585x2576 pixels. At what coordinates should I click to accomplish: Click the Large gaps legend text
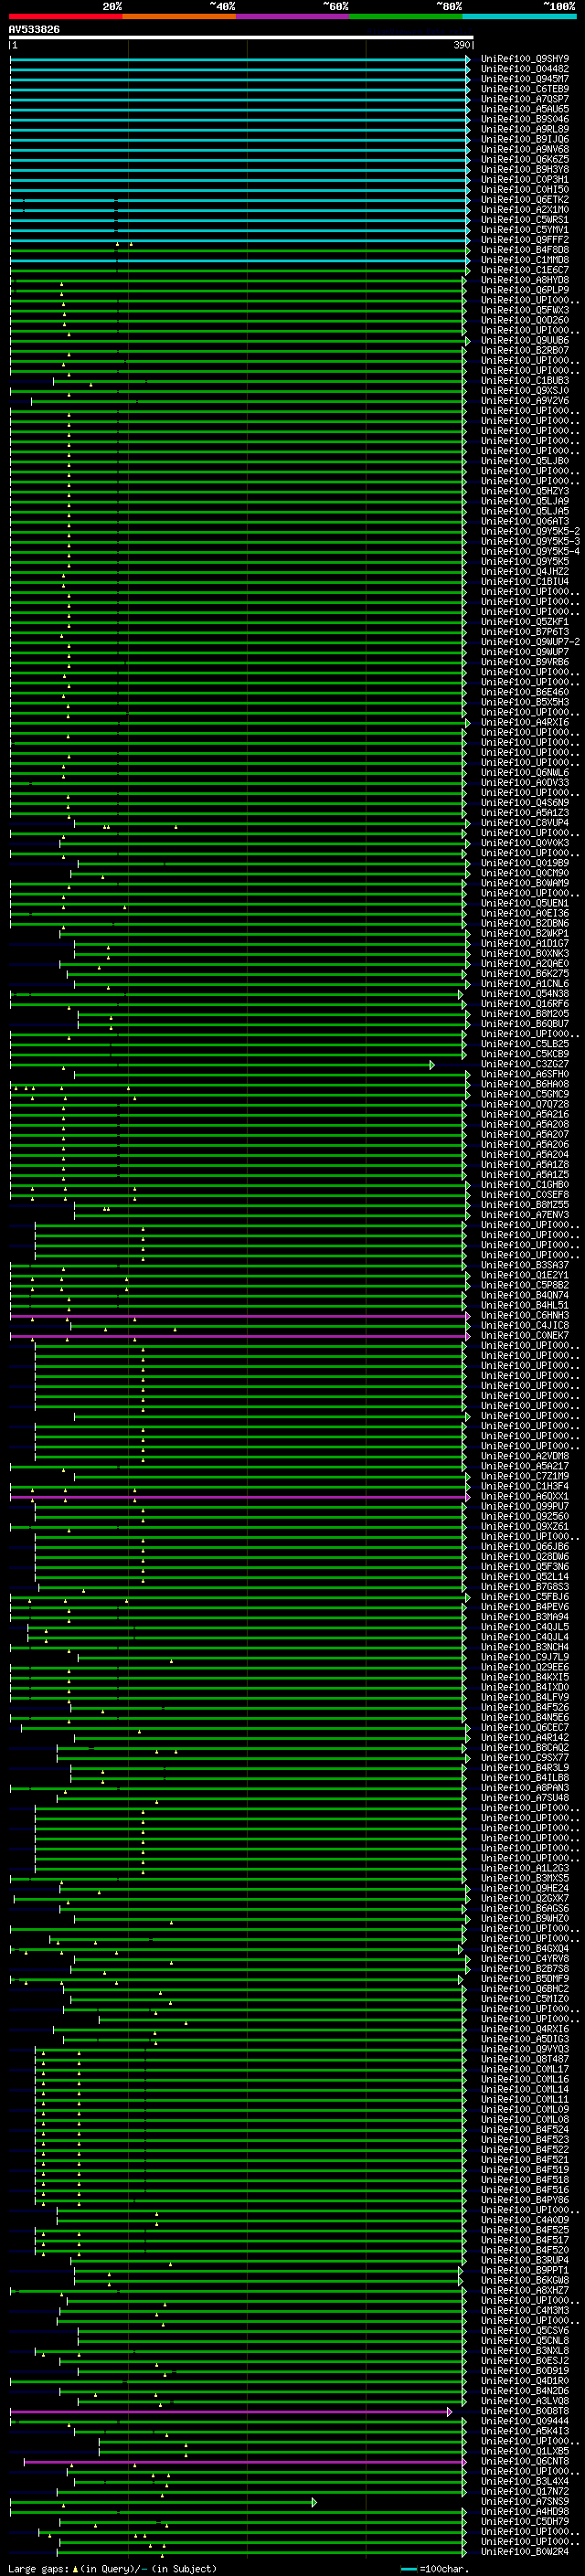click(112, 2568)
